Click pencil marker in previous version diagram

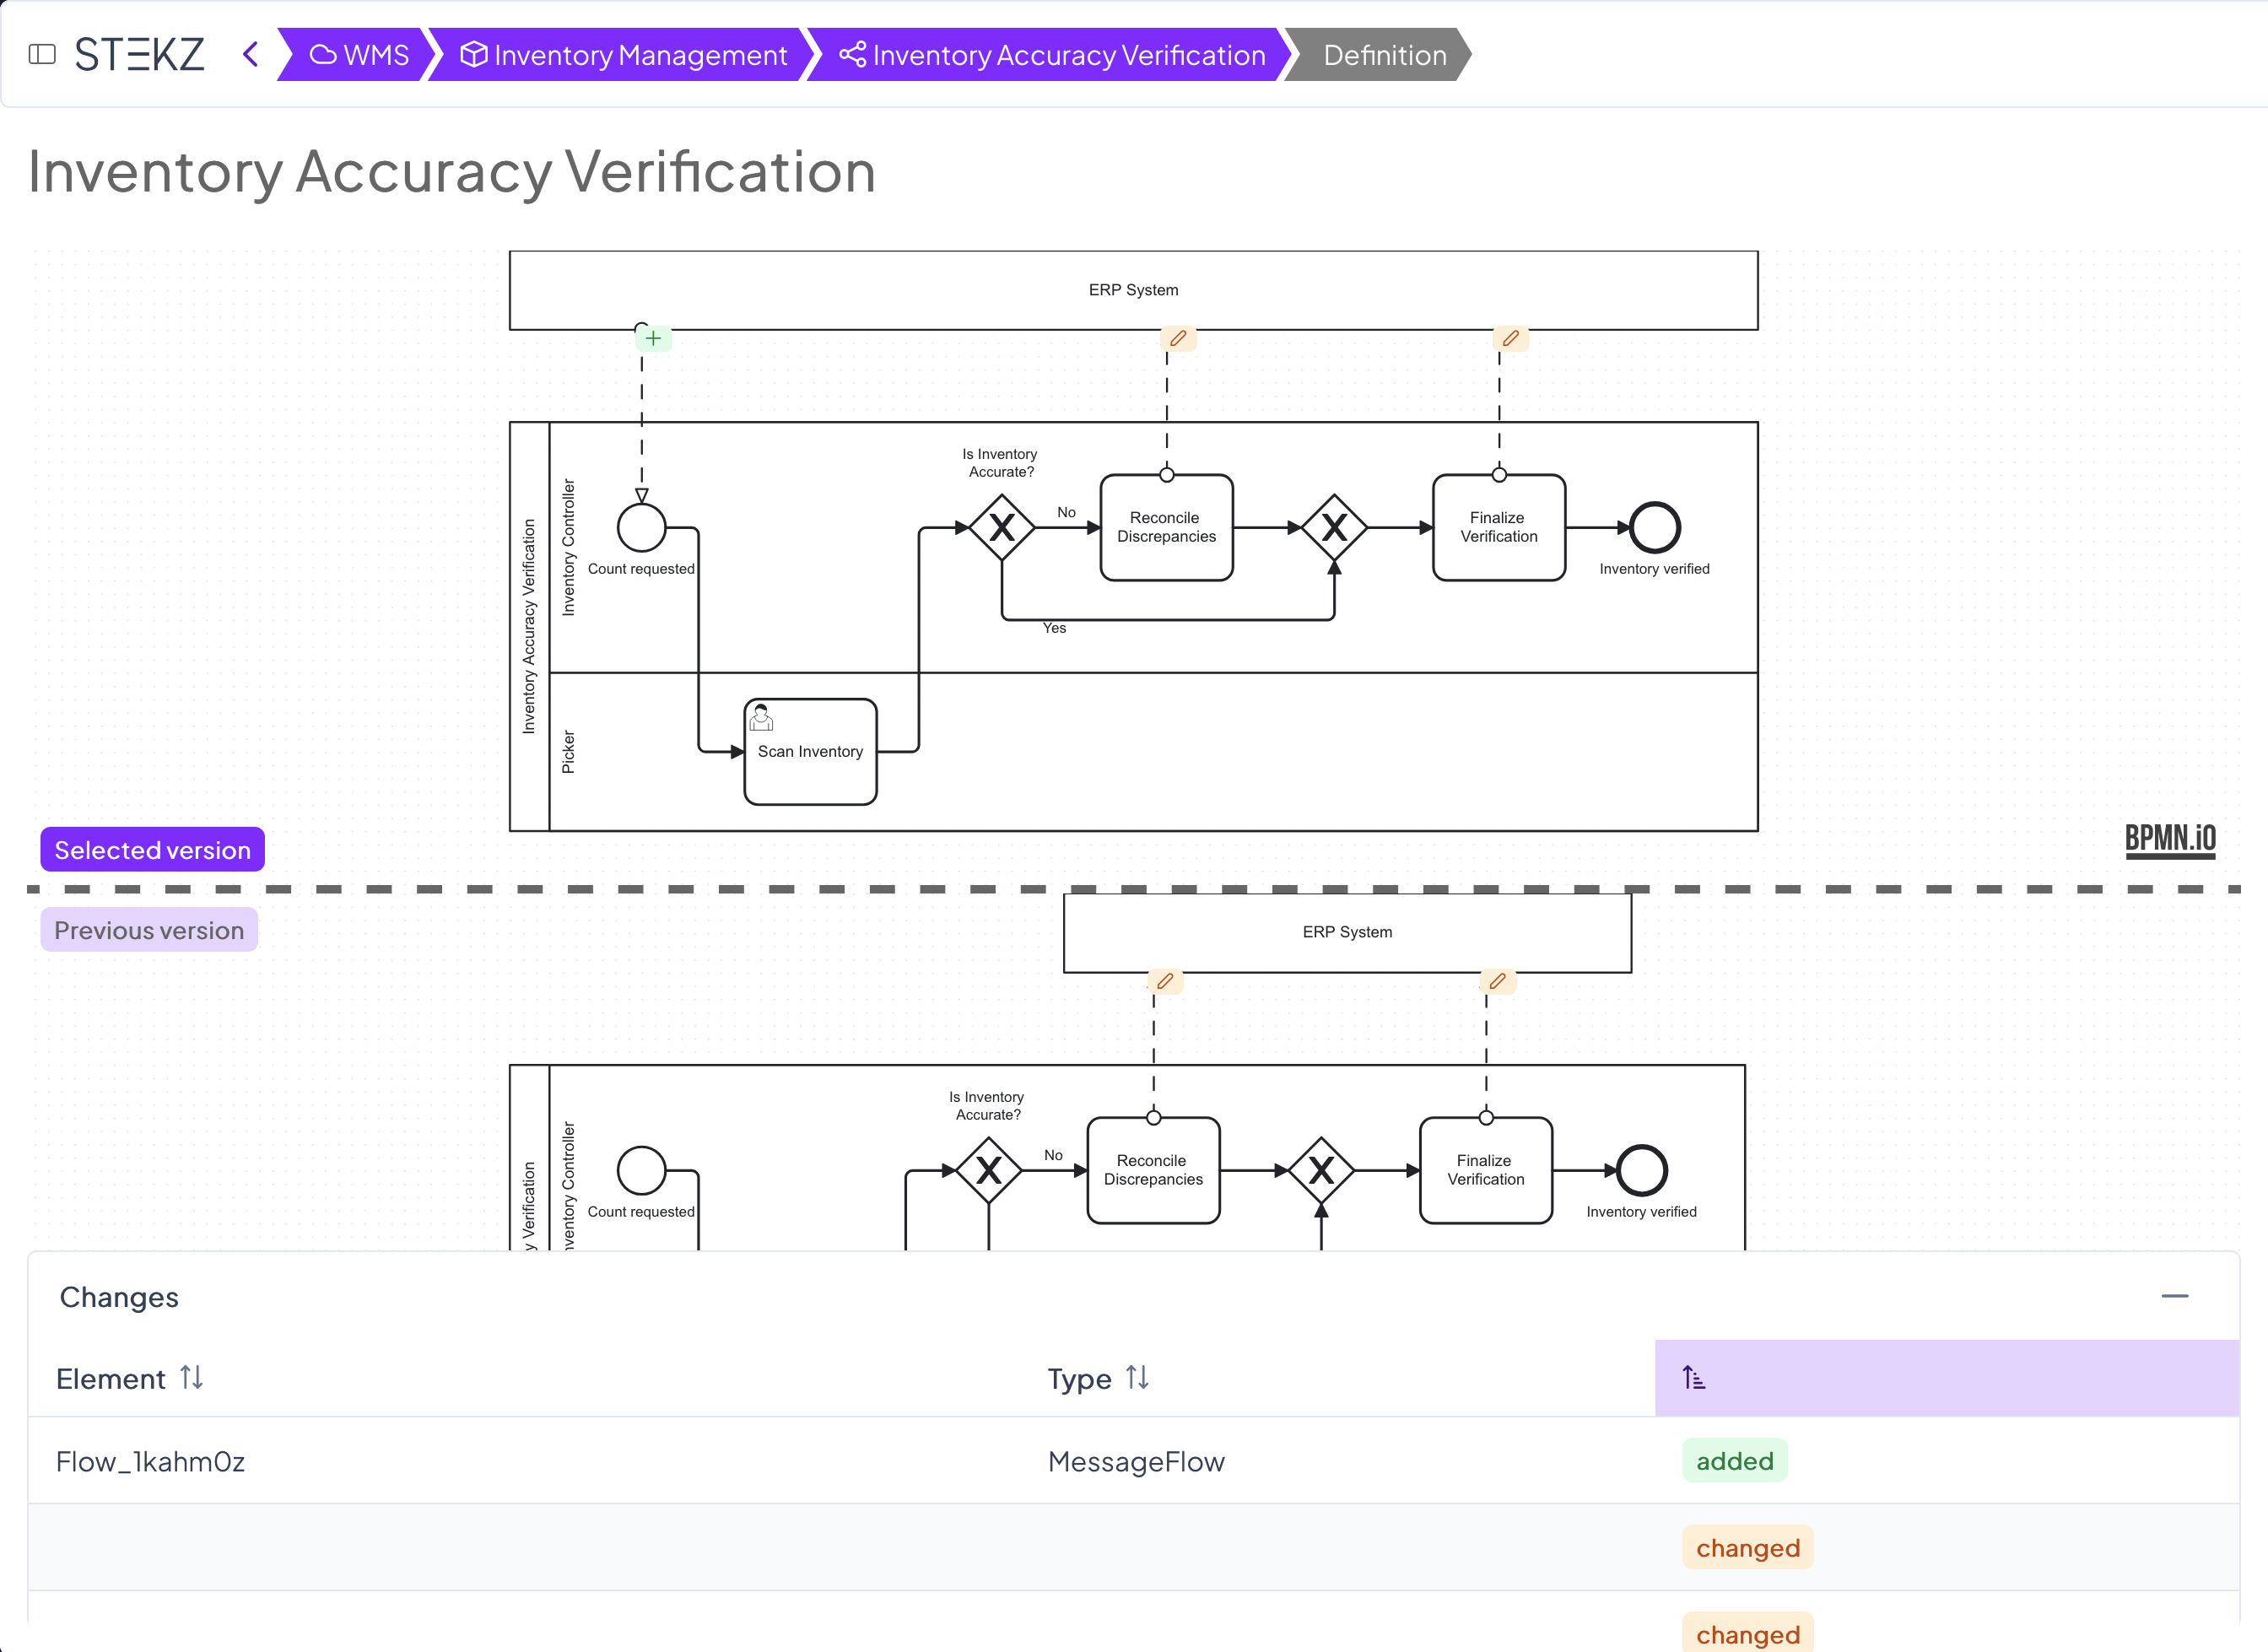point(1165,981)
